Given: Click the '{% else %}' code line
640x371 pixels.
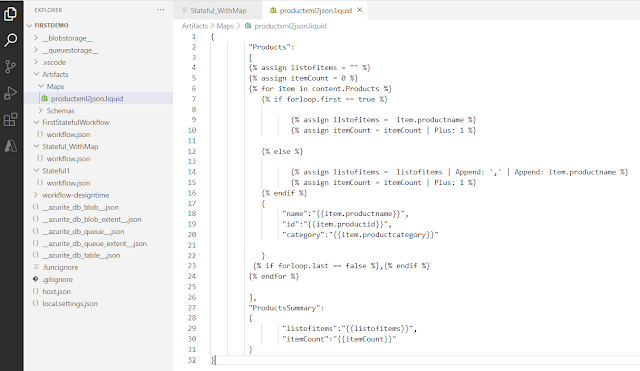Looking at the screenshot, I should coord(282,151).
